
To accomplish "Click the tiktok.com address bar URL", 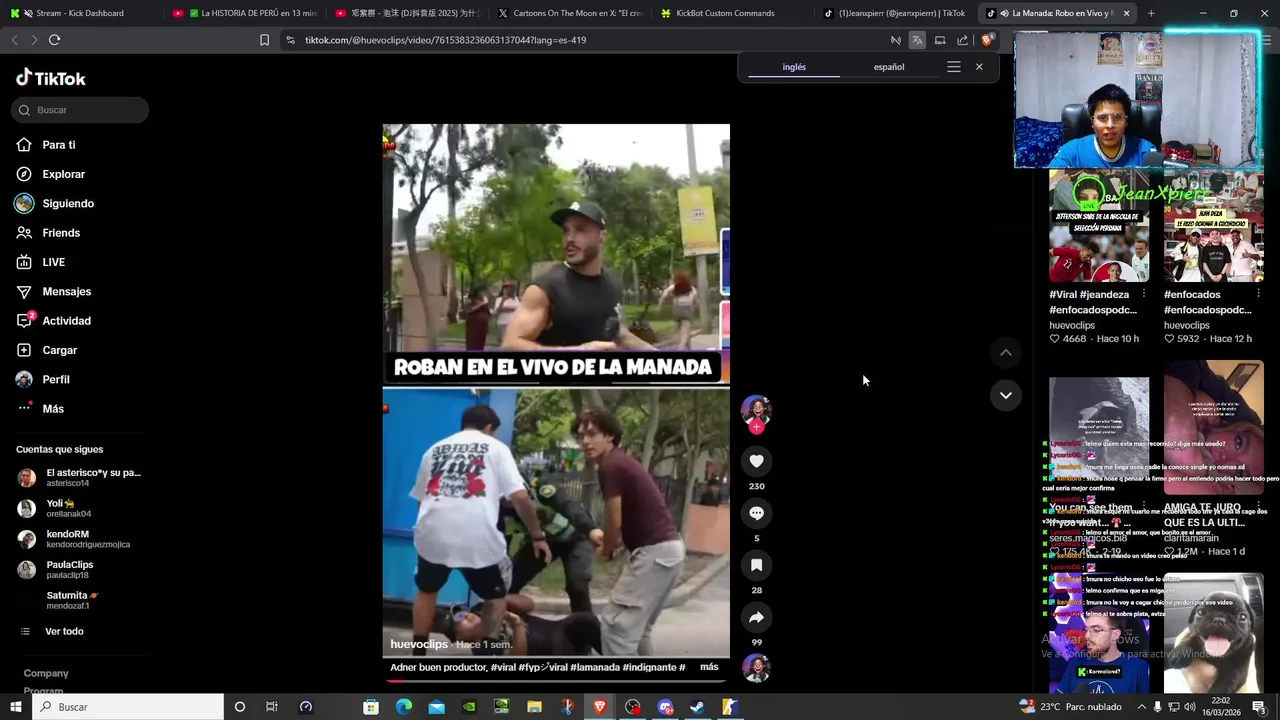I will click(445, 40).
